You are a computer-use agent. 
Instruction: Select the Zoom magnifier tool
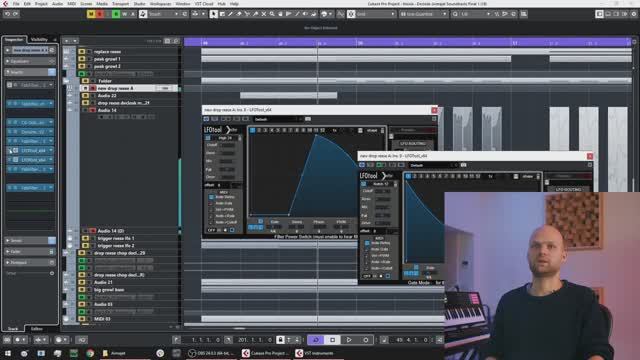click(272, 14)
